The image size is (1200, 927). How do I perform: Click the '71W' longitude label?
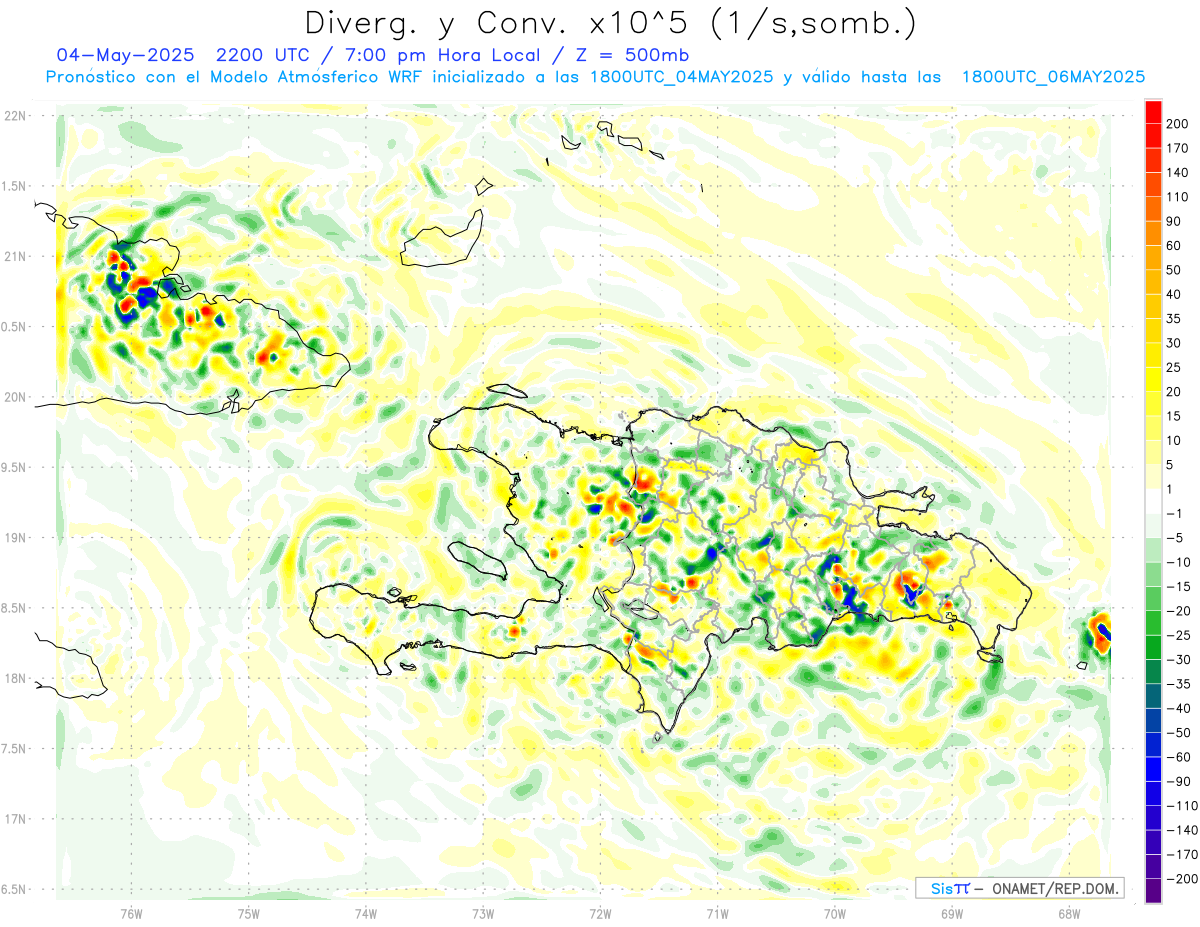717,914
